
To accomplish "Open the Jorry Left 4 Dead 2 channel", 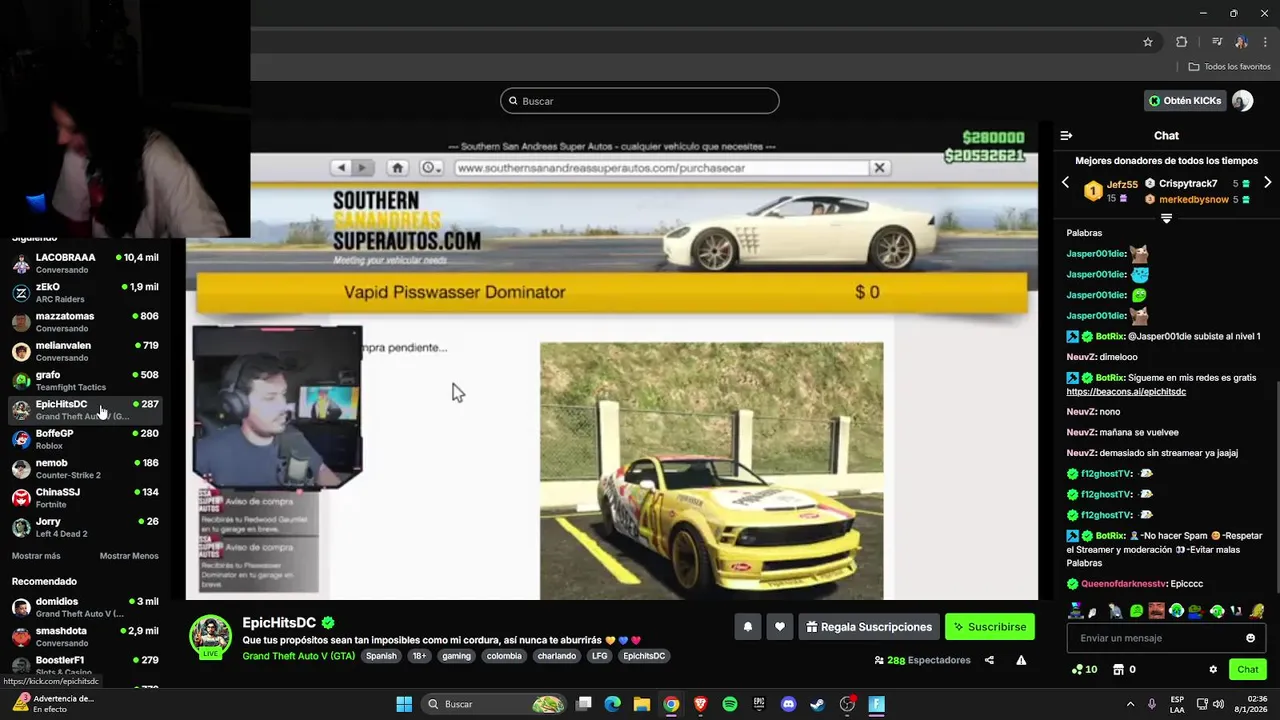I will [x=85, y=527].
